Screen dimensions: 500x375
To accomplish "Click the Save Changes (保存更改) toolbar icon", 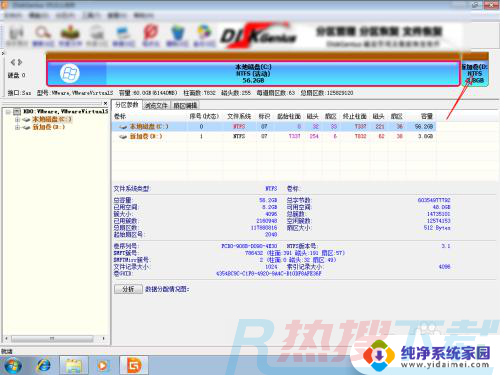I will (x=17, y=36).
